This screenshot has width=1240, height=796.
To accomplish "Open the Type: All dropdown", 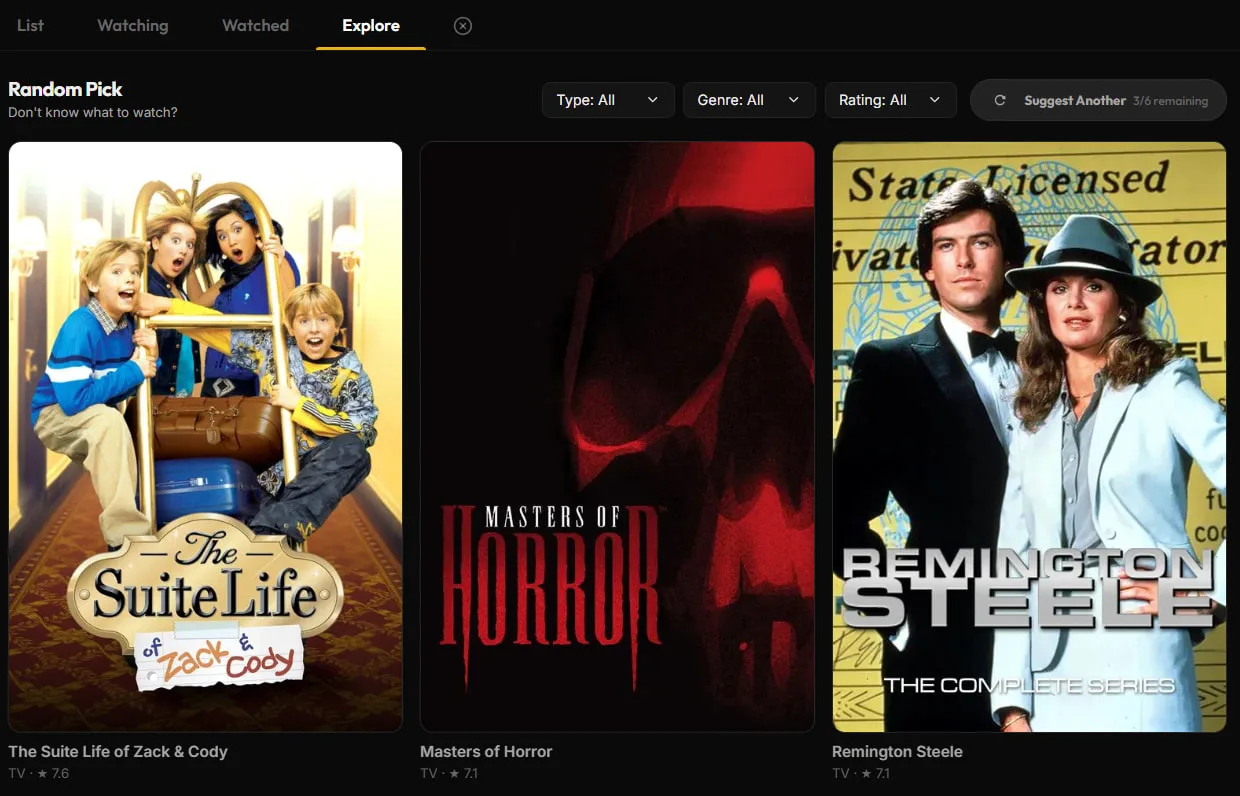I will [608, 100].
